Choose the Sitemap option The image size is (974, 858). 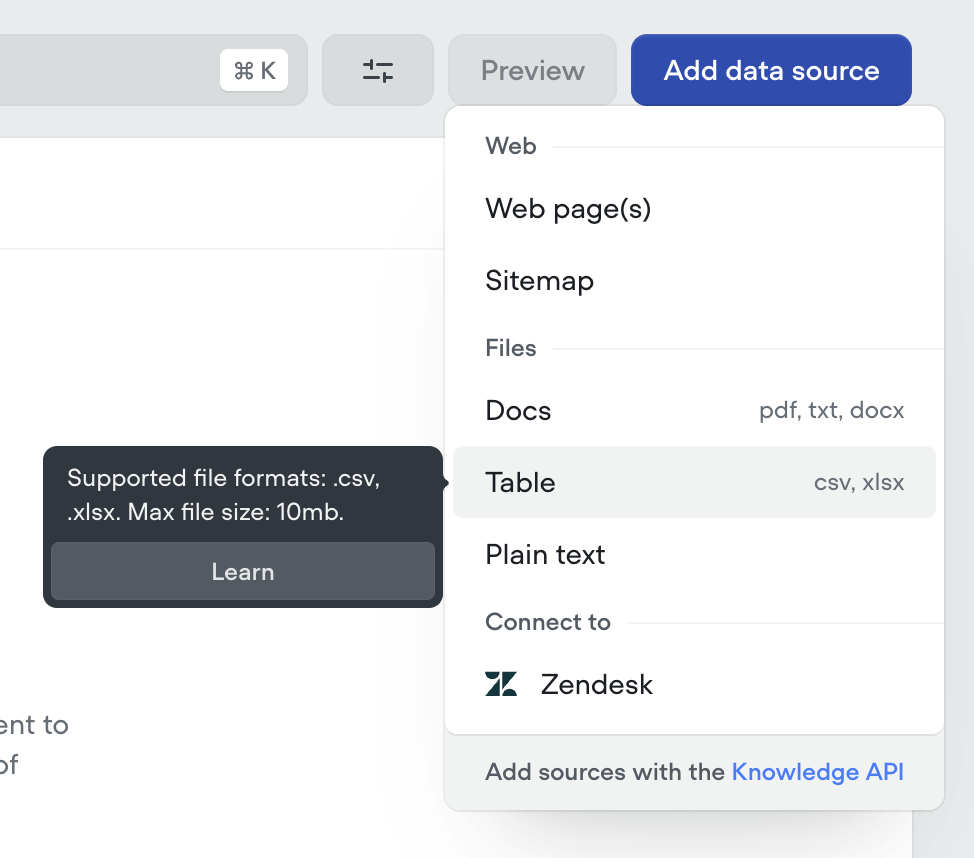click(540, 281)
